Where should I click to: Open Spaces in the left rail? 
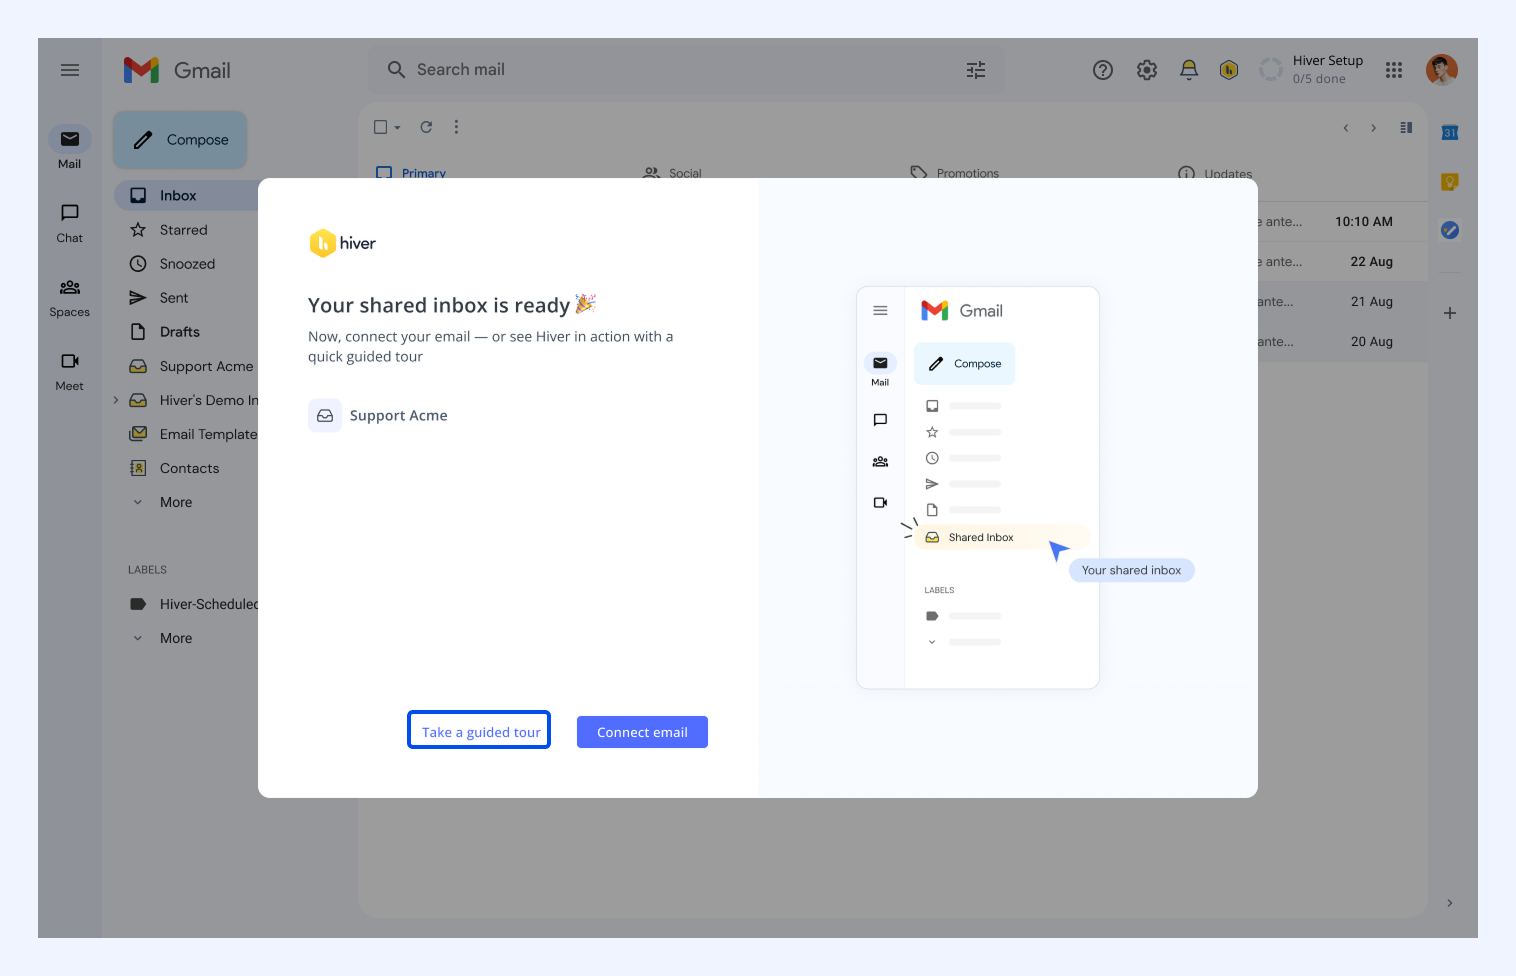pos(70,296)
